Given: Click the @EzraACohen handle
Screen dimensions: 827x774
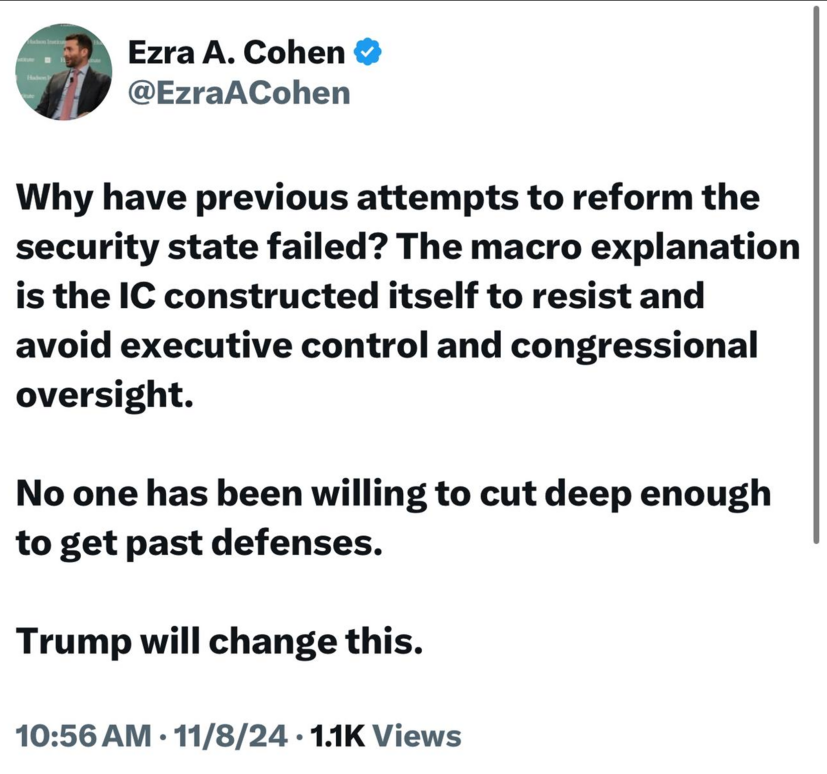Looking at the screenshot, I should [x=240, y=92].
